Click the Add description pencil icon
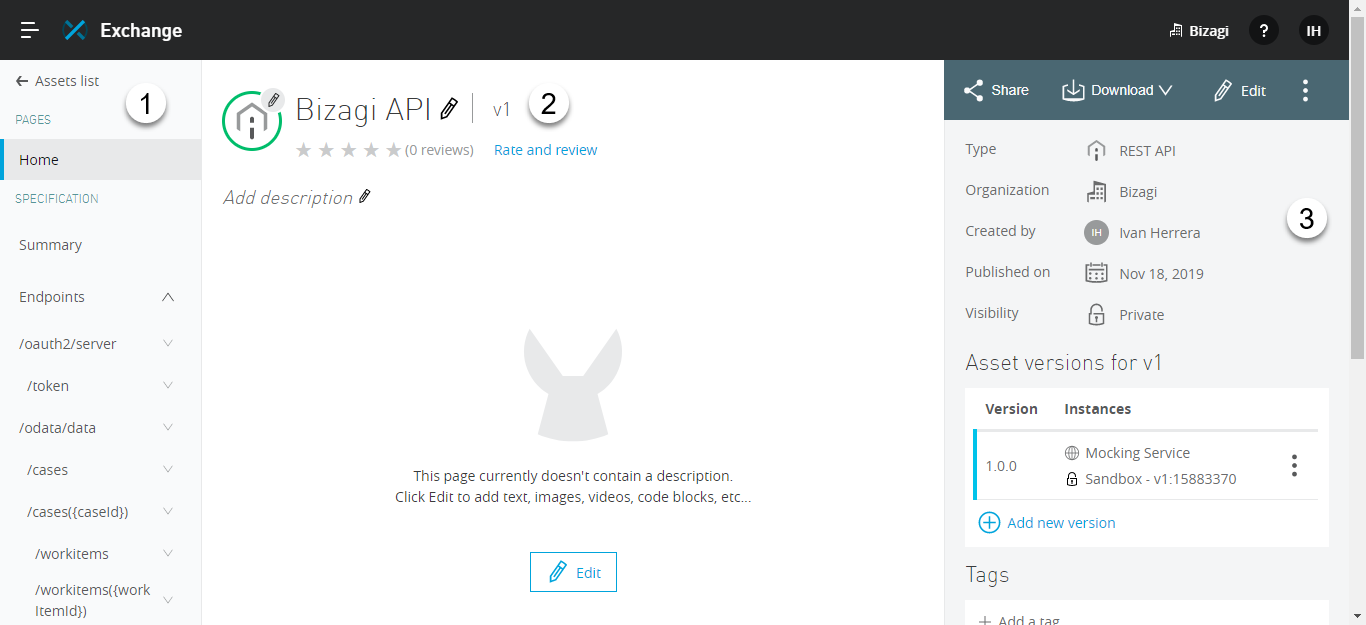Image resolution: width=1366 pixels, height=625 pixels. pyautogui.click(x=365, y=197)
